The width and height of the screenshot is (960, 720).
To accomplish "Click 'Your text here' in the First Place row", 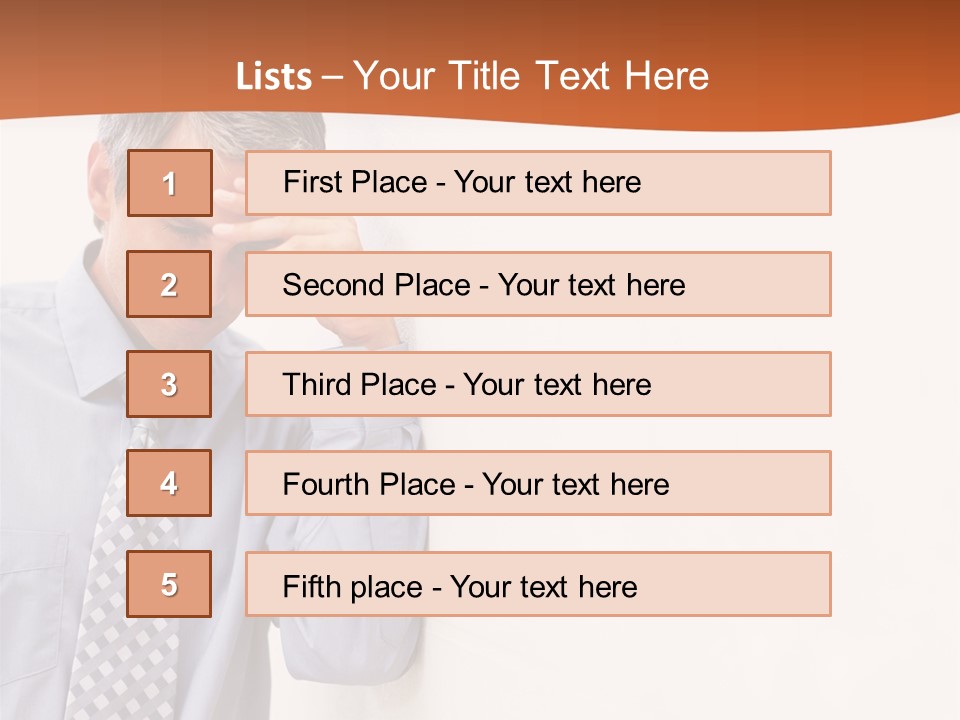I will pyautogui.click(x=547, y=183).
